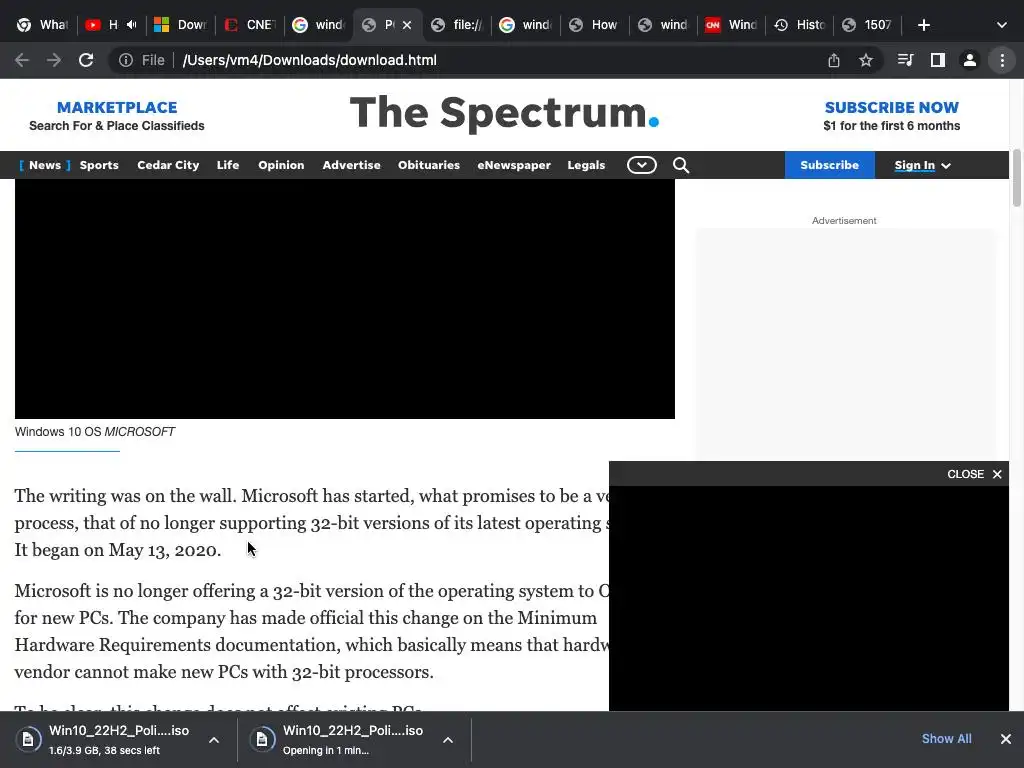Open the Advertise section

(351, 165)
